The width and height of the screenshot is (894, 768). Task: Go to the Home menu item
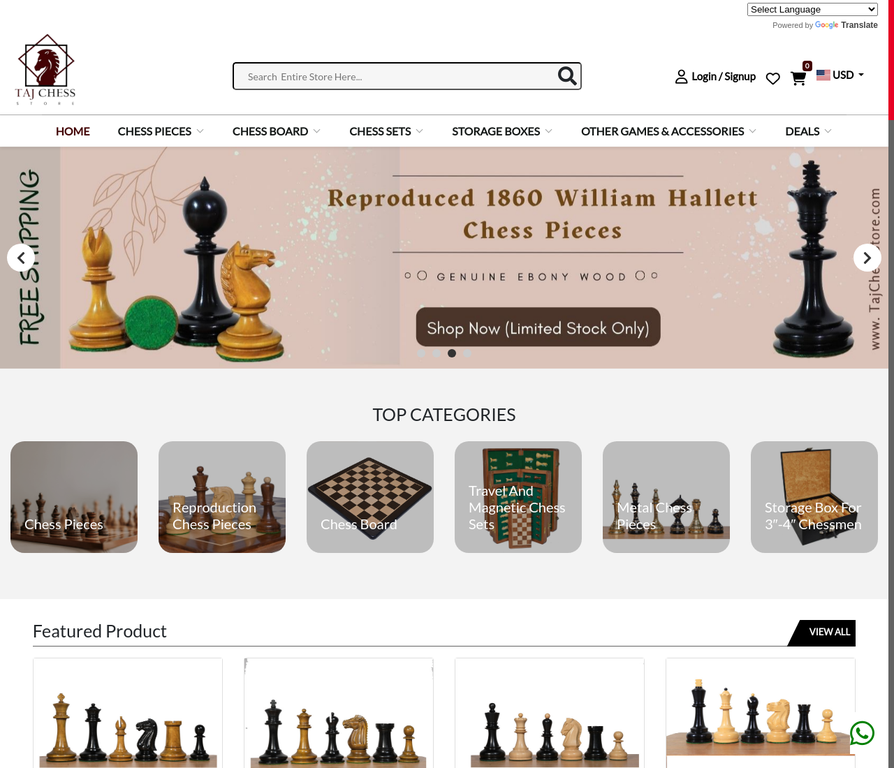point(72,131)
